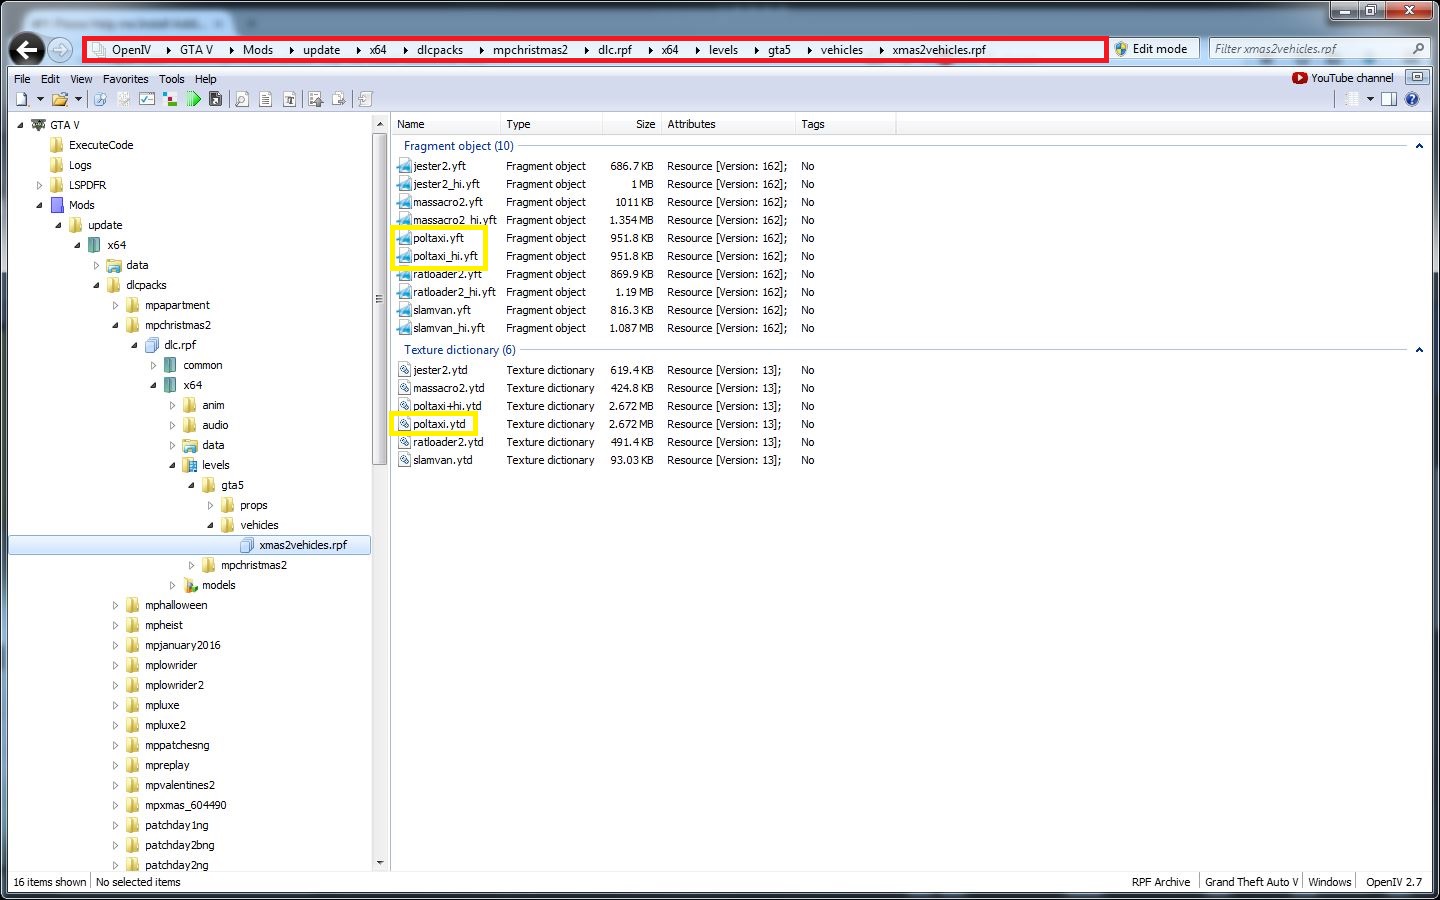The height and width of the screenshot is (900, 1440).
Task: Click the pages with right arrow toolbar icon
Action: (340, 99)
